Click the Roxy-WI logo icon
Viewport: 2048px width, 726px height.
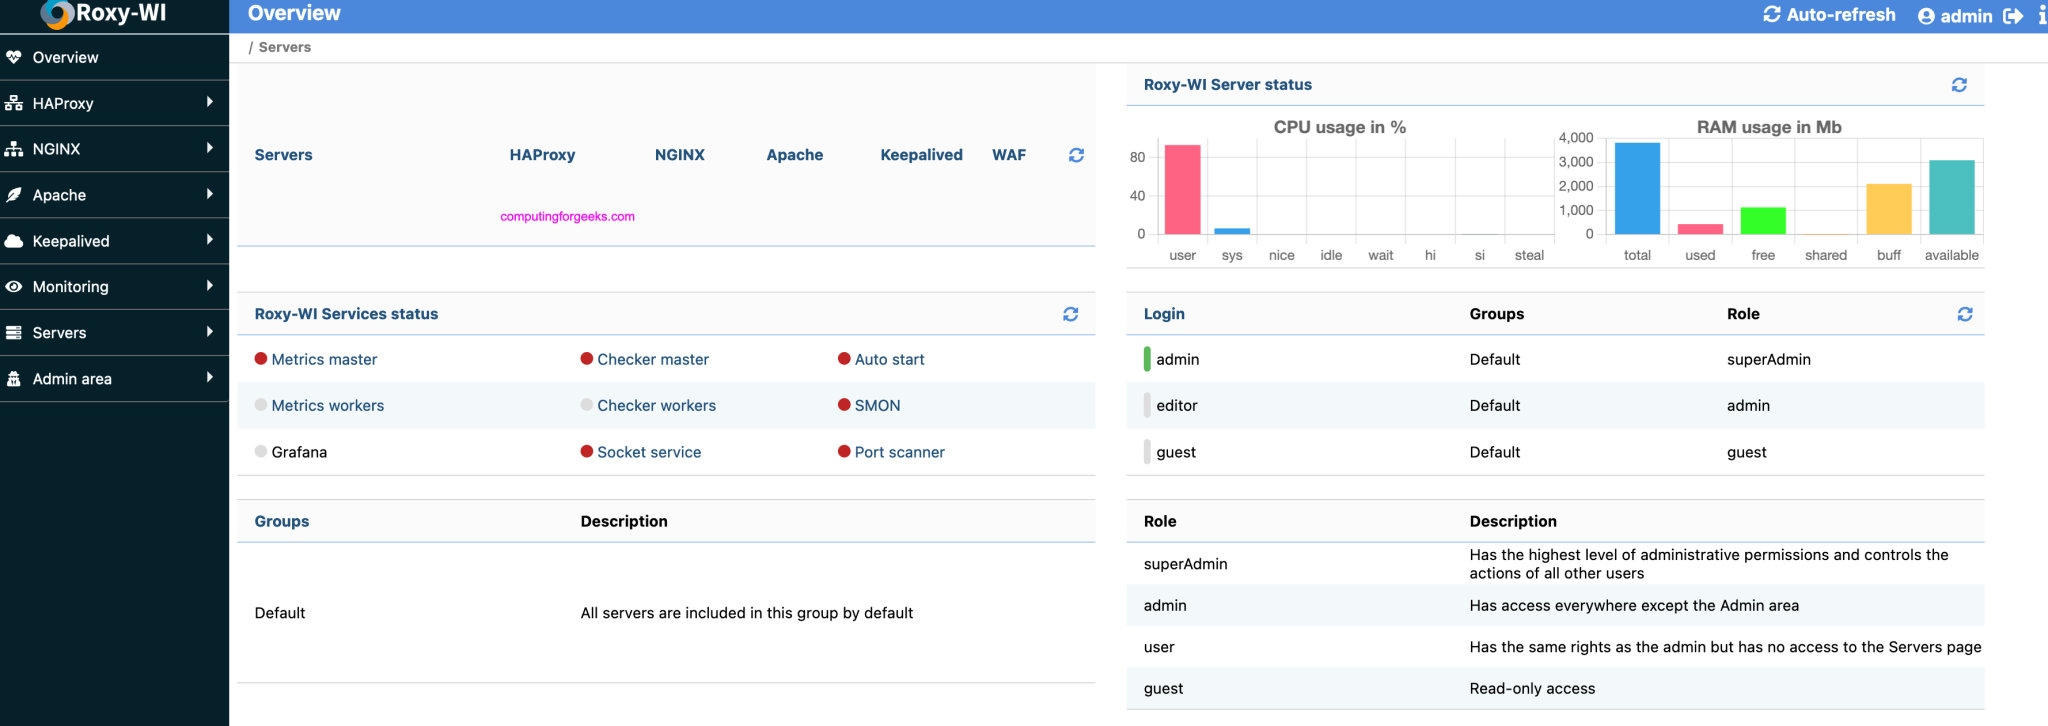(x=57, y=14)
